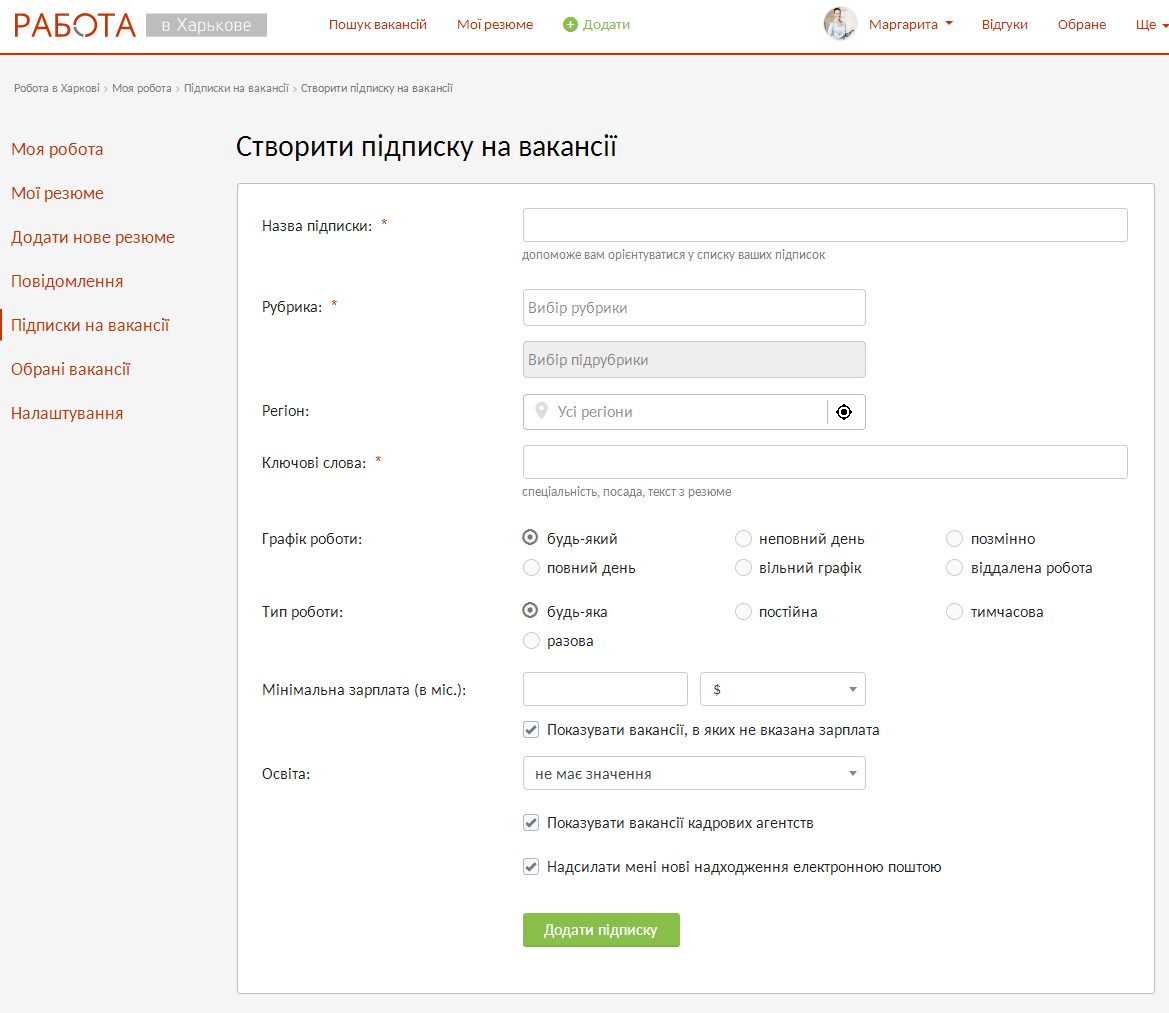Select постійна job type
The width and height of the screenshot is (1169, 1013).
click(743, 612)
